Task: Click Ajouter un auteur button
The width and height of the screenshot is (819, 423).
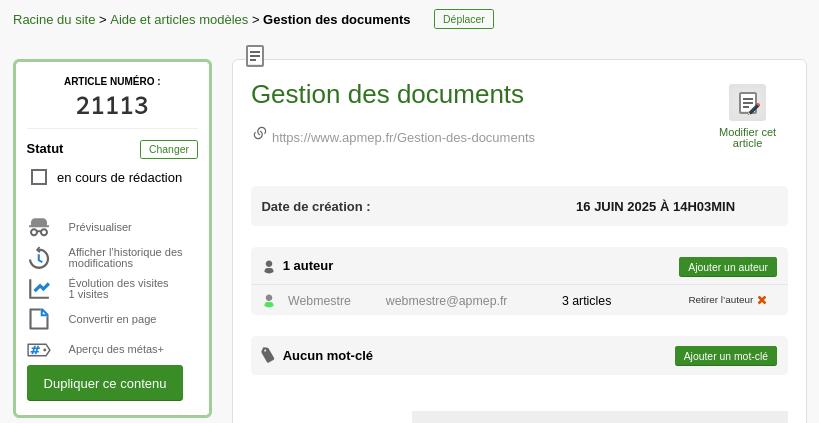Action: click(x=727, y=267)
